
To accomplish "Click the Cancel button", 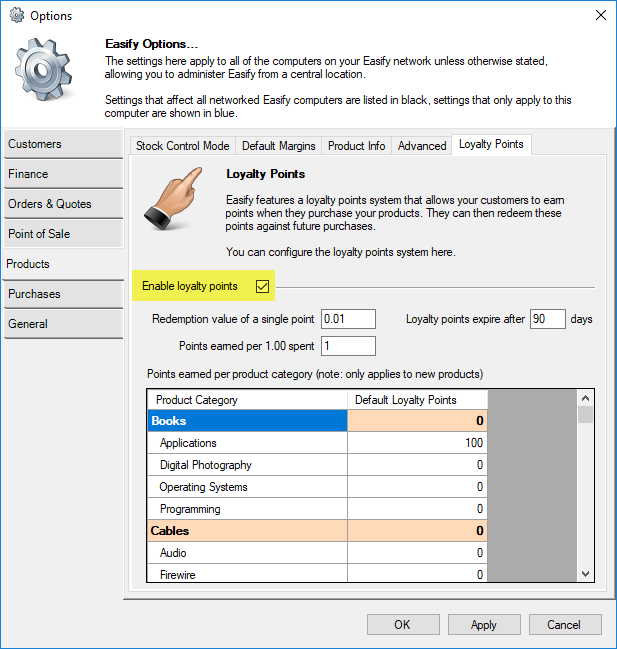I will coord(565,625).
